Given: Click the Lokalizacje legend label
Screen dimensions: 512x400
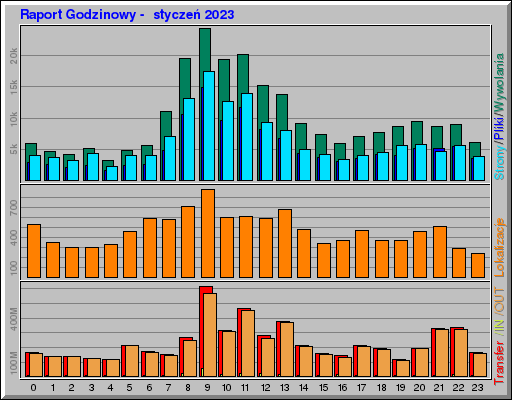Looking at the screenshot, I should coord(499,247).
